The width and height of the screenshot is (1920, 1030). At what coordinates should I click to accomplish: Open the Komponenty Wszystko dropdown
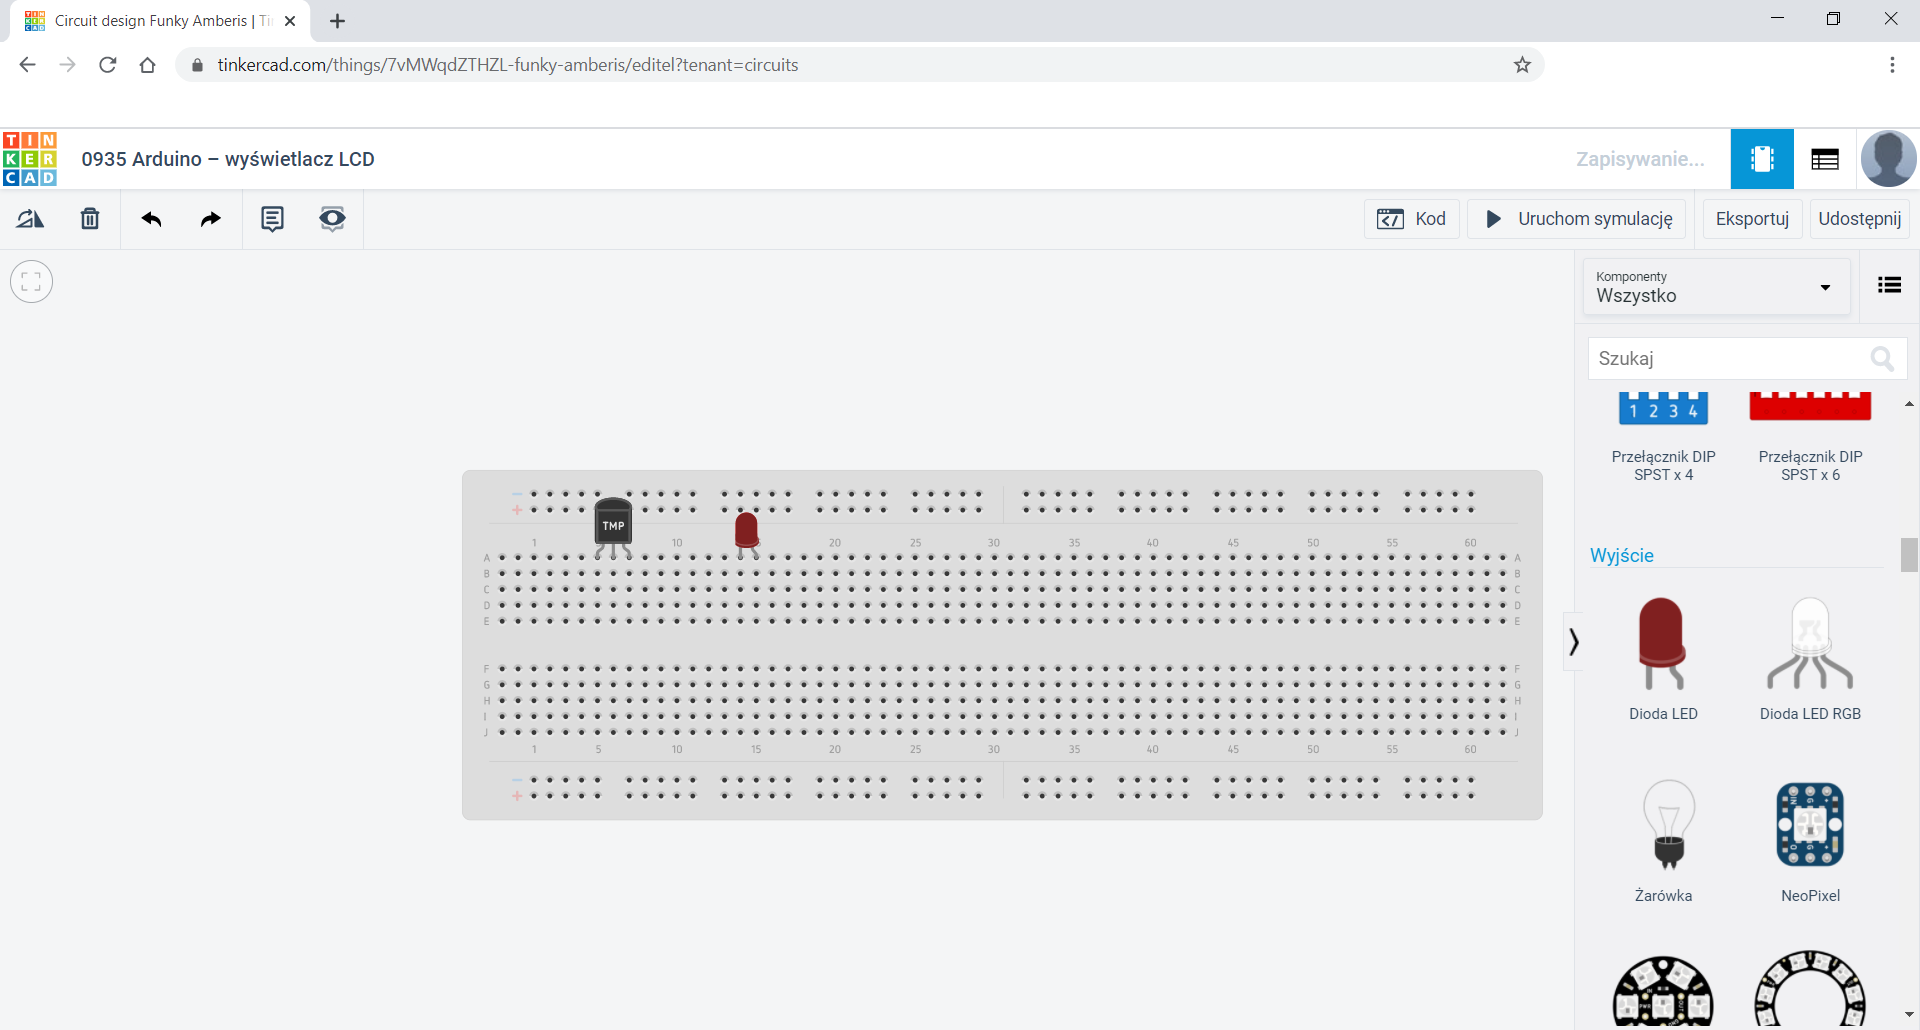point(1715,287)
